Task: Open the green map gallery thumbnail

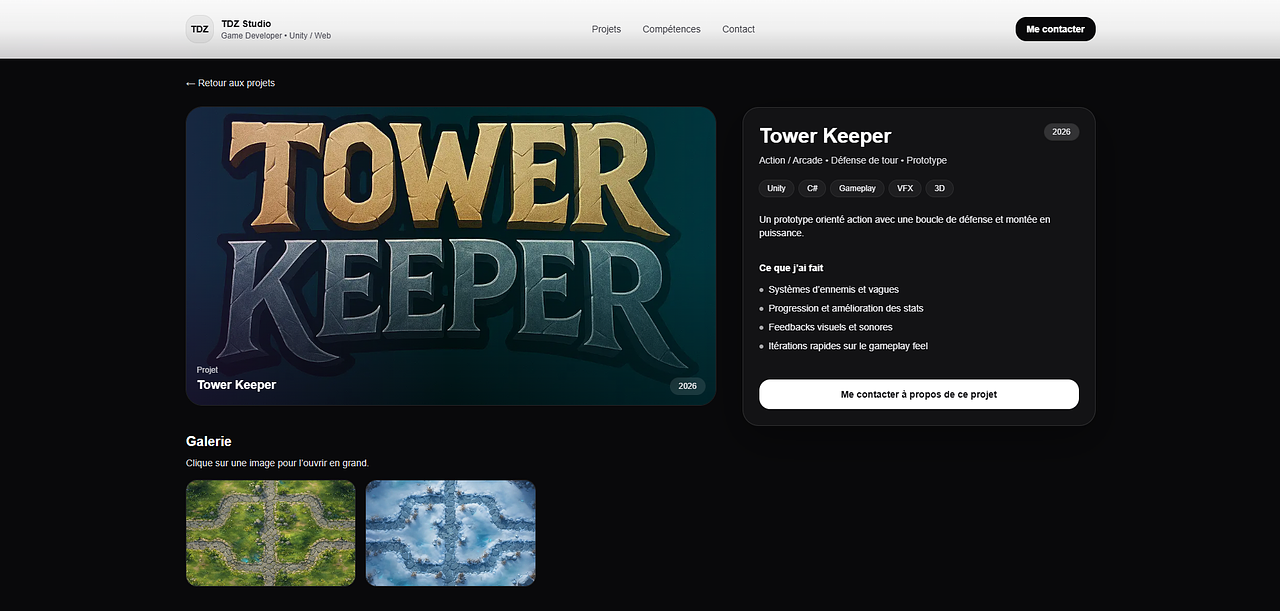Action: tap(270, 533)
